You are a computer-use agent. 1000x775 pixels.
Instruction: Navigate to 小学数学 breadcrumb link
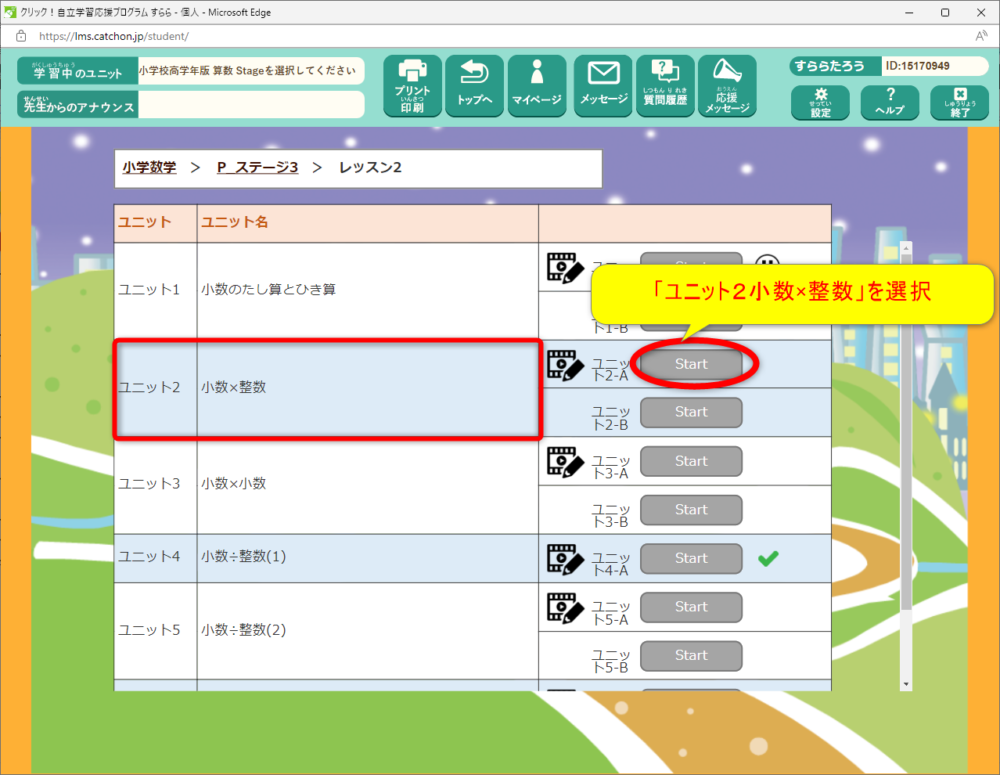click(x=149, y=168)
